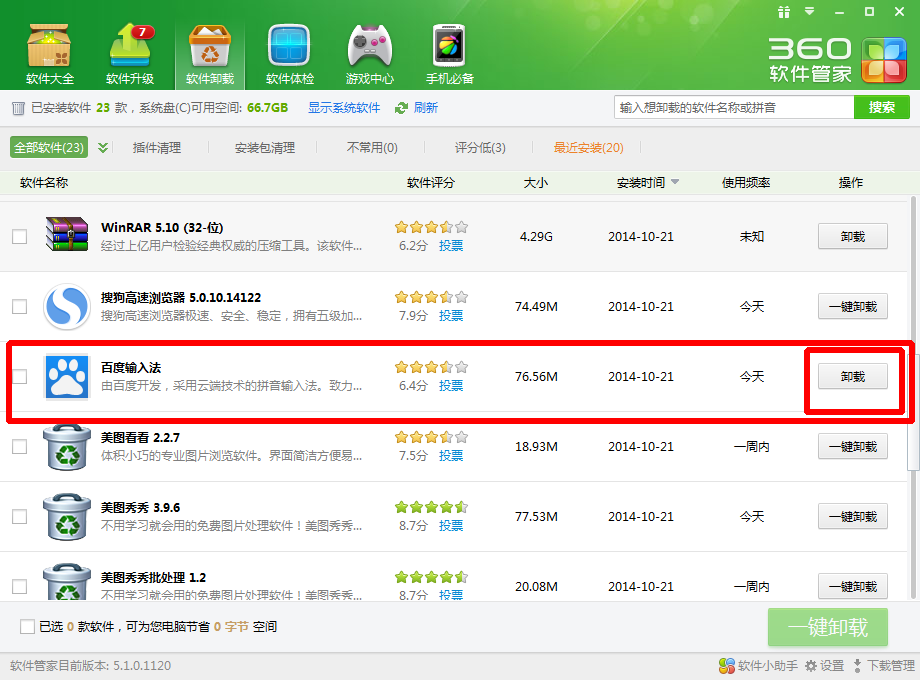
Task: Click the green 刷新 refresh icon
Action: [x=402, y=108]
